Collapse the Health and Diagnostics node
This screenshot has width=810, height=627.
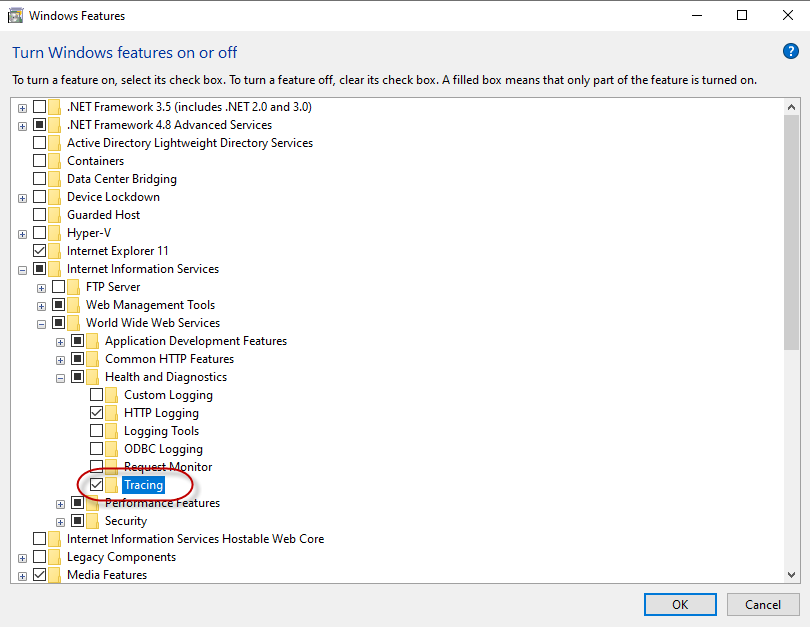60,377
